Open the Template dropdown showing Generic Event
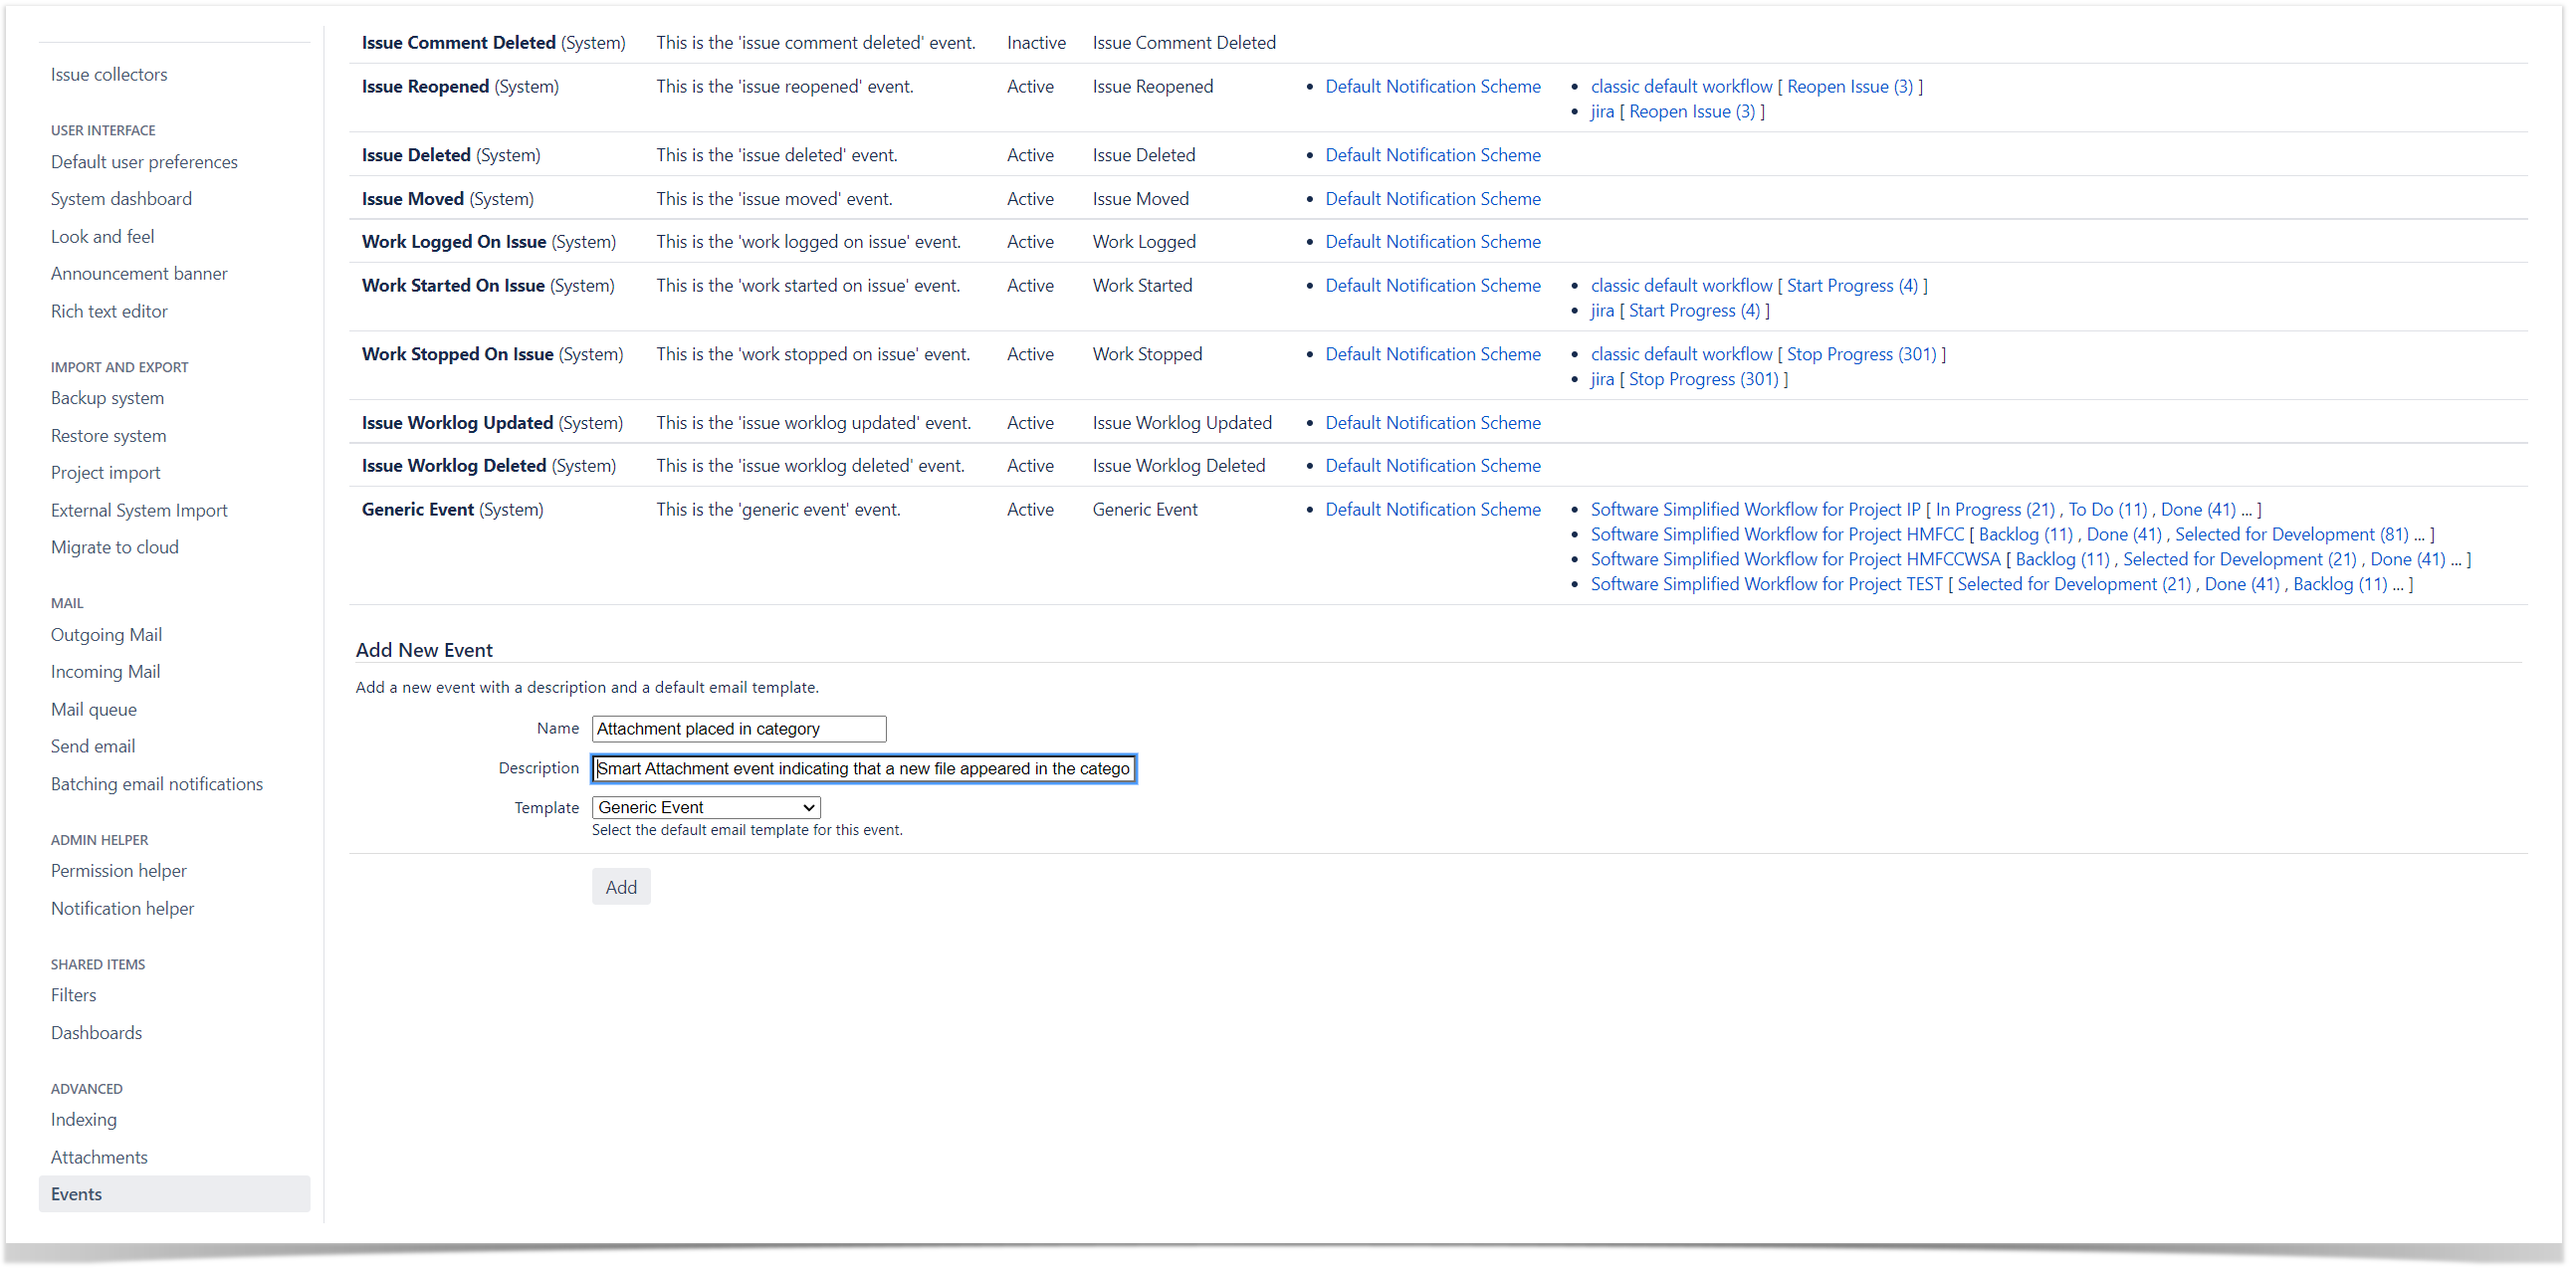Viewport: 2576px width, 1272px height. (x=705, y=807)
